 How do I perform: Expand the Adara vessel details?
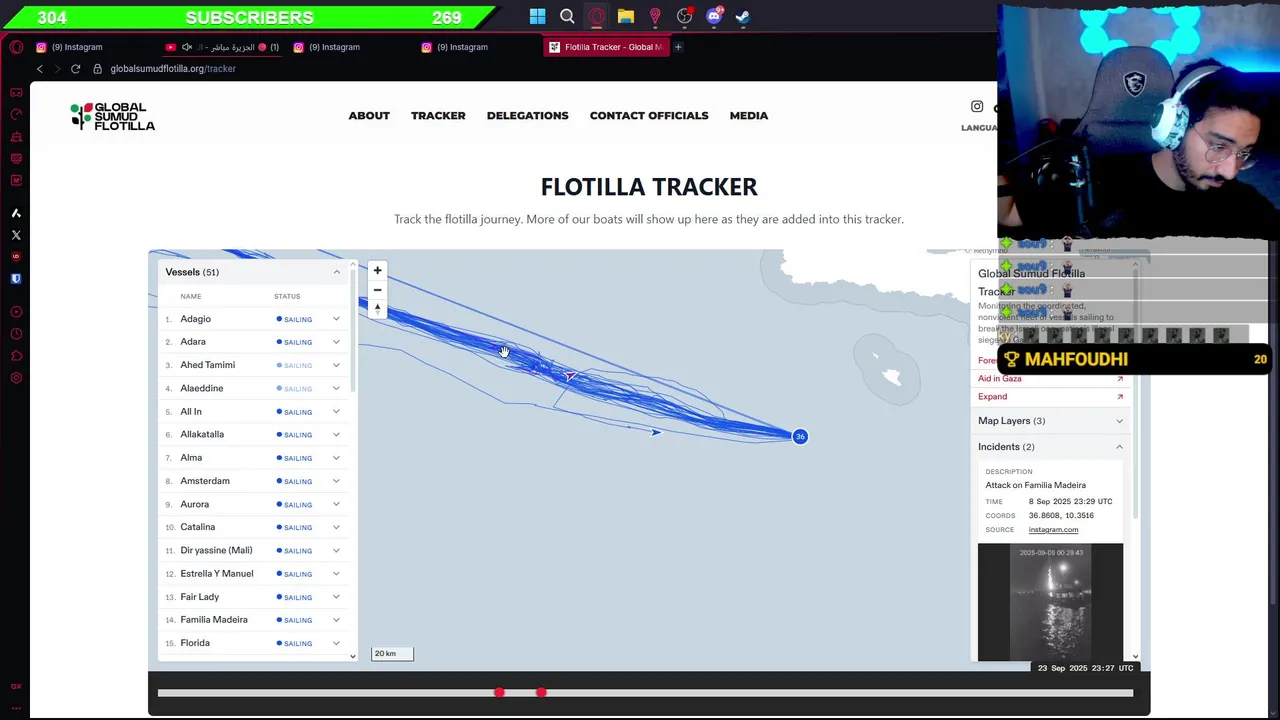pos(336,342)
